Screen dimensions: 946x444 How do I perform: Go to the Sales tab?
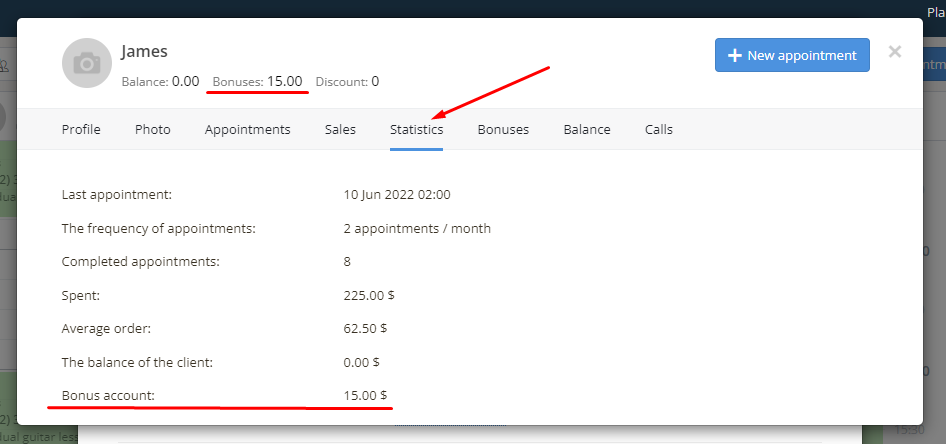click(x=340, y=129)
